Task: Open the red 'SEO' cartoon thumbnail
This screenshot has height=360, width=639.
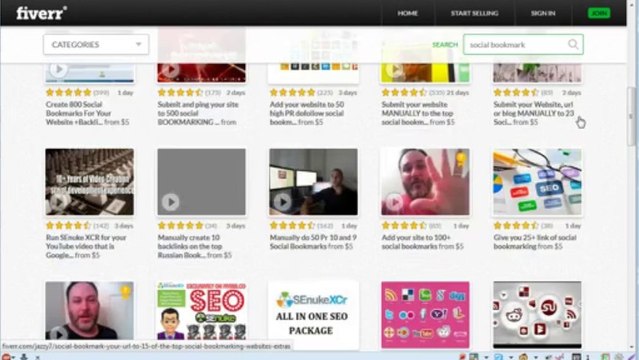Action: tap(202, 311)
